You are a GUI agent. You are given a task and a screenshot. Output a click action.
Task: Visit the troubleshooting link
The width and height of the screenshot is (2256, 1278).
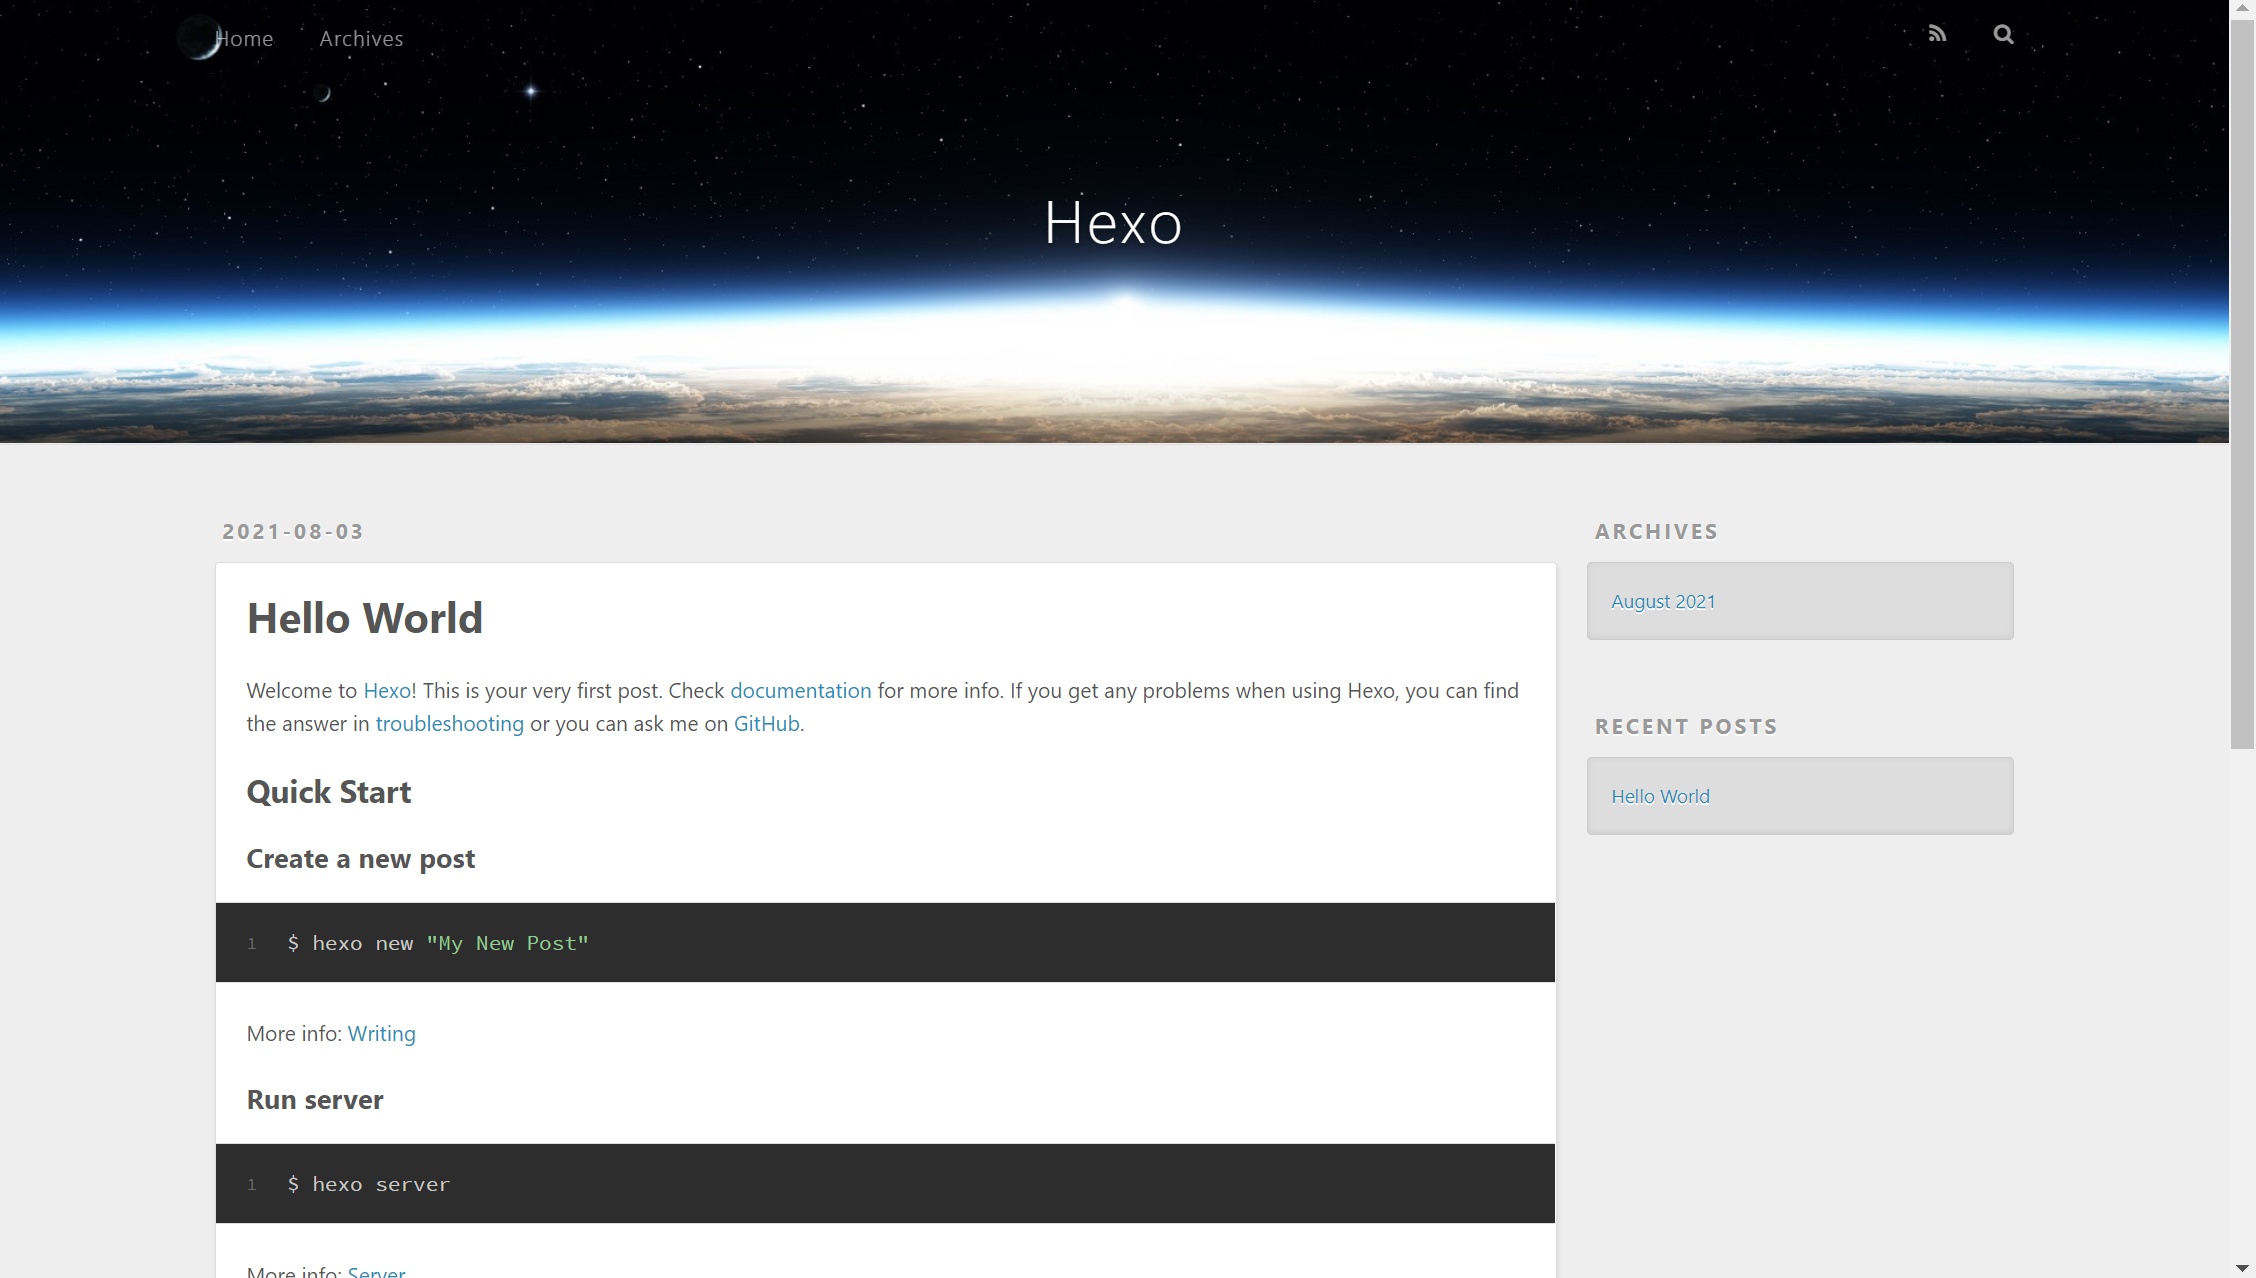449,723
